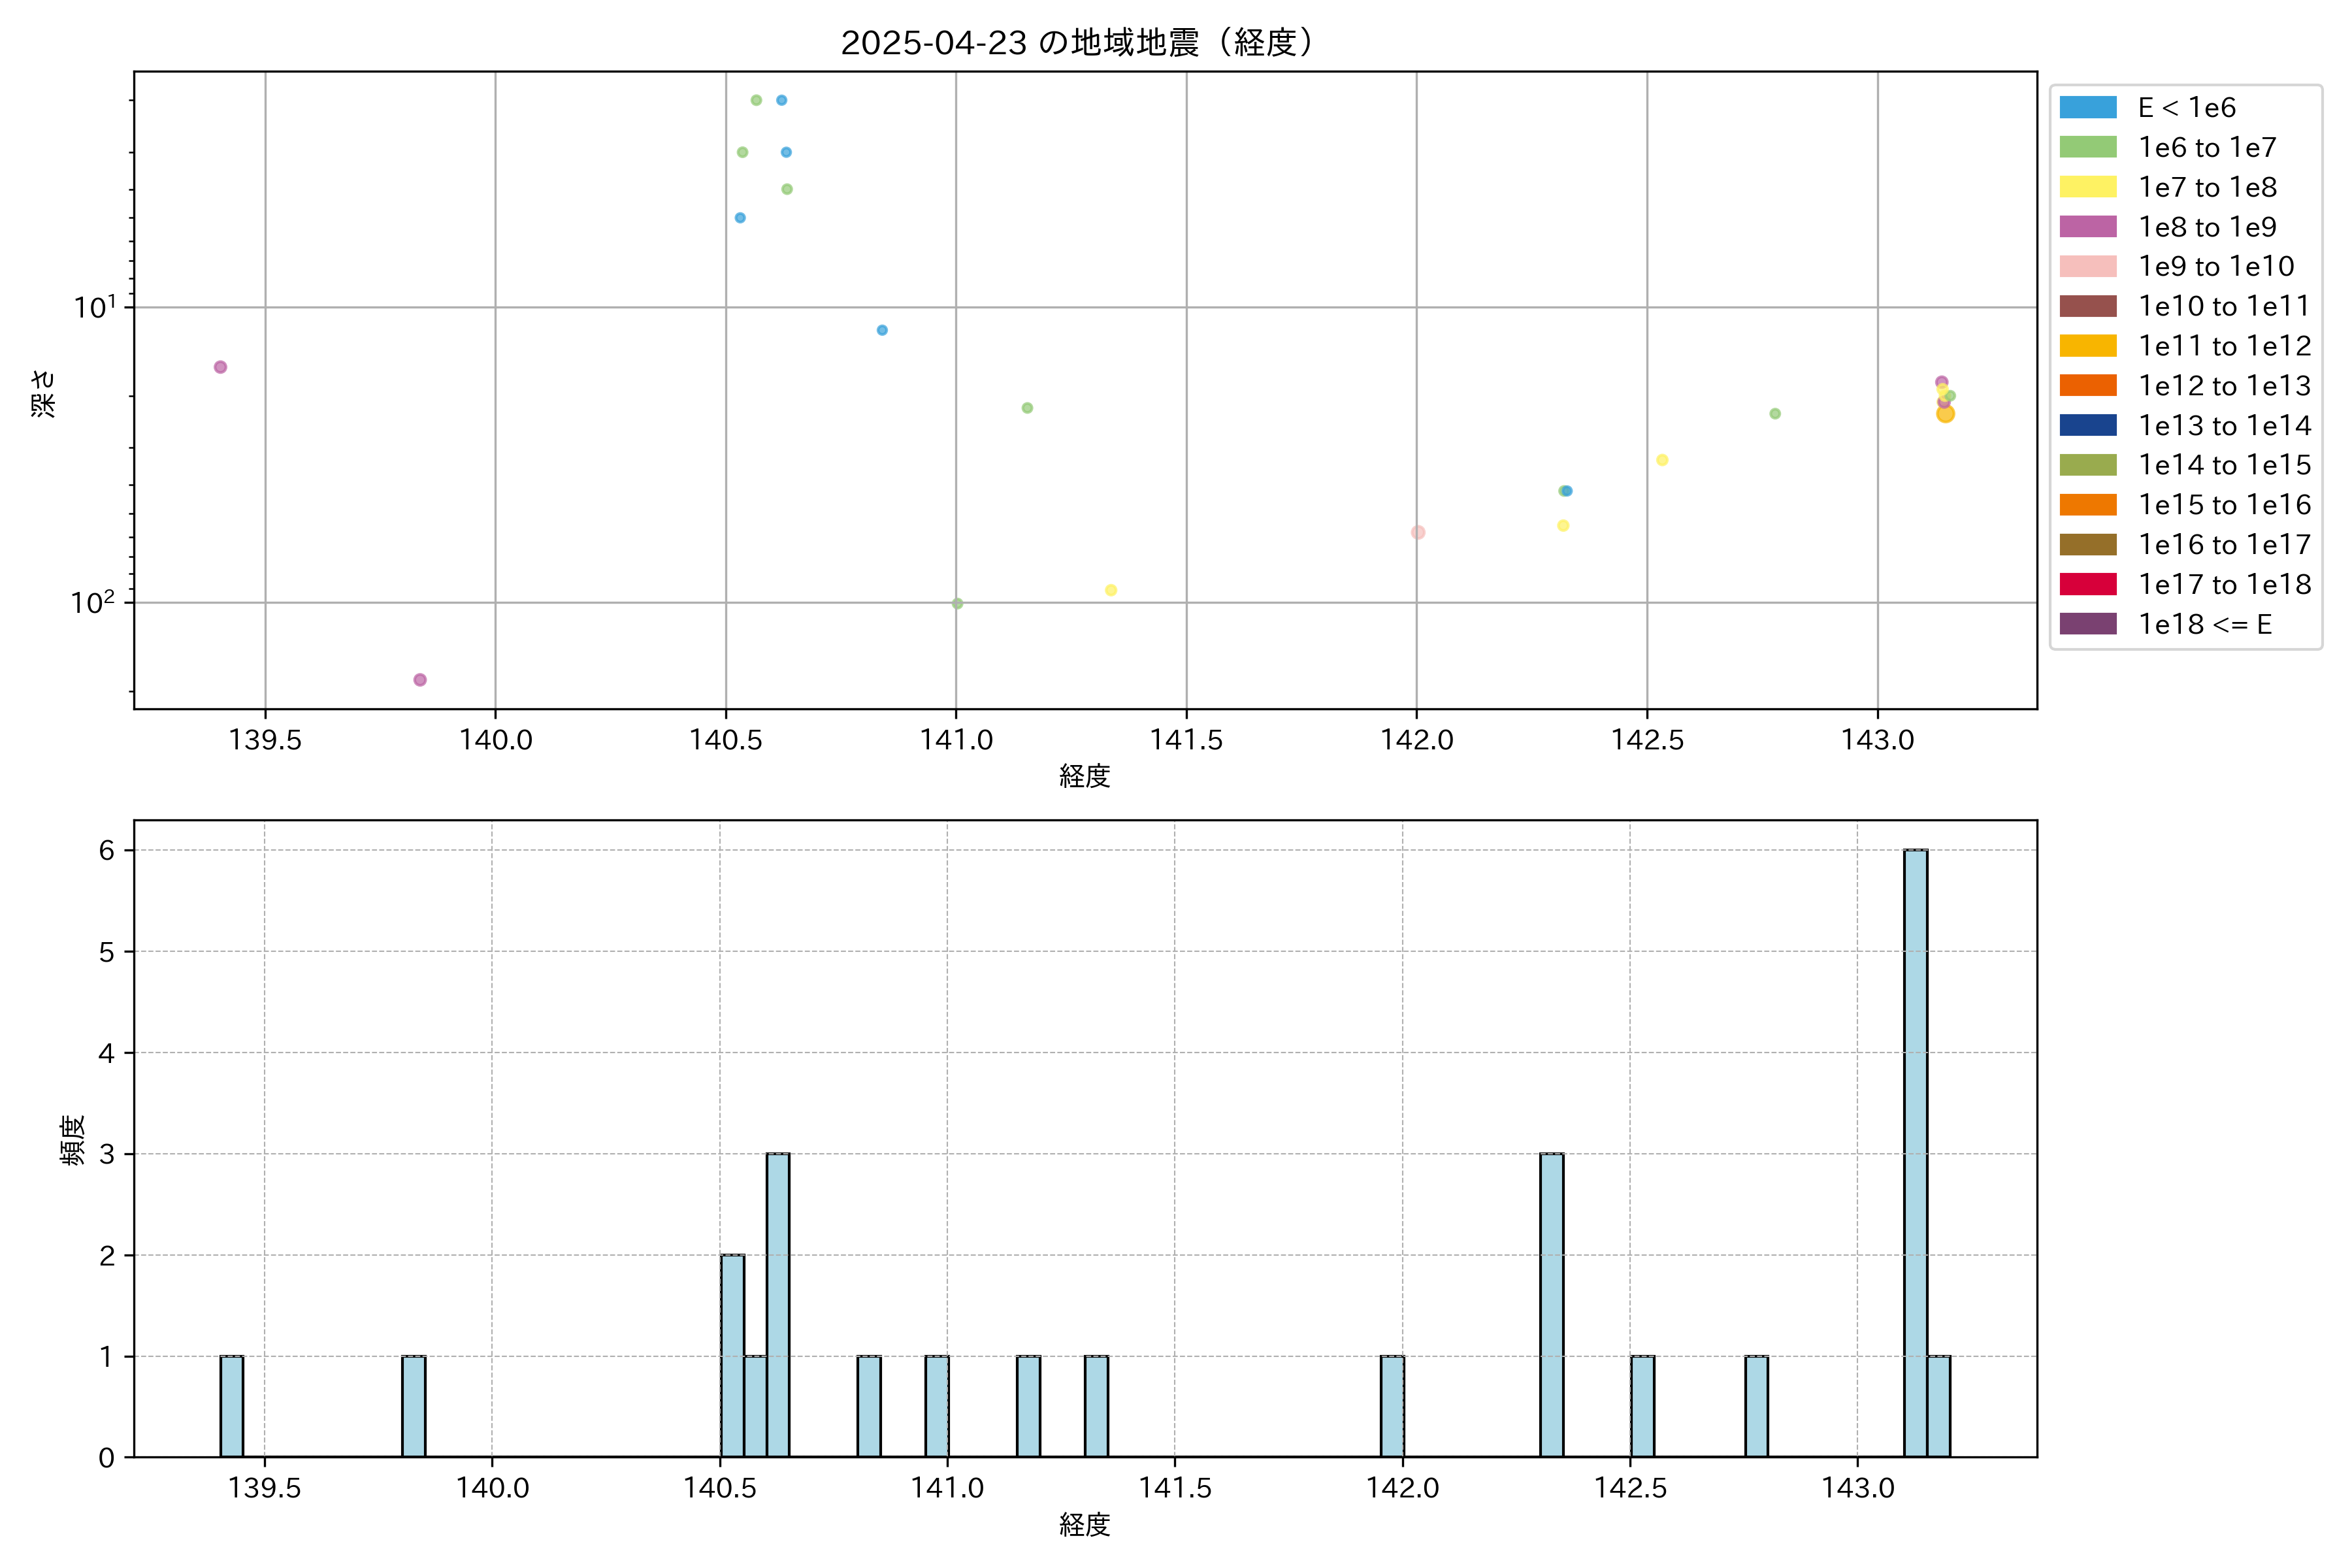Image resolution: width=2352 pixels, height=1568 pixels.
Task: Click the large orange point near longitude 143.15
Action: click(x=1945, y=414)
